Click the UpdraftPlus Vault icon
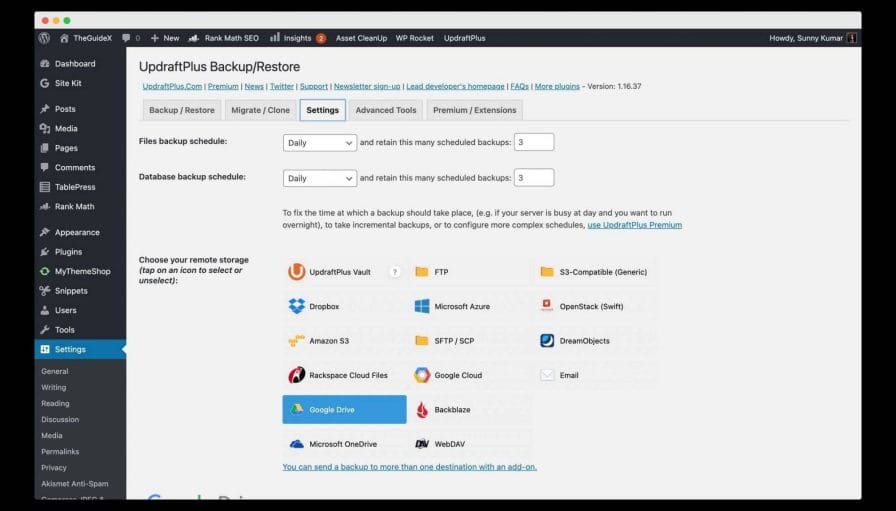Image resolution: width=896 pixels, height=511 pixels. (x=297, y=272)
